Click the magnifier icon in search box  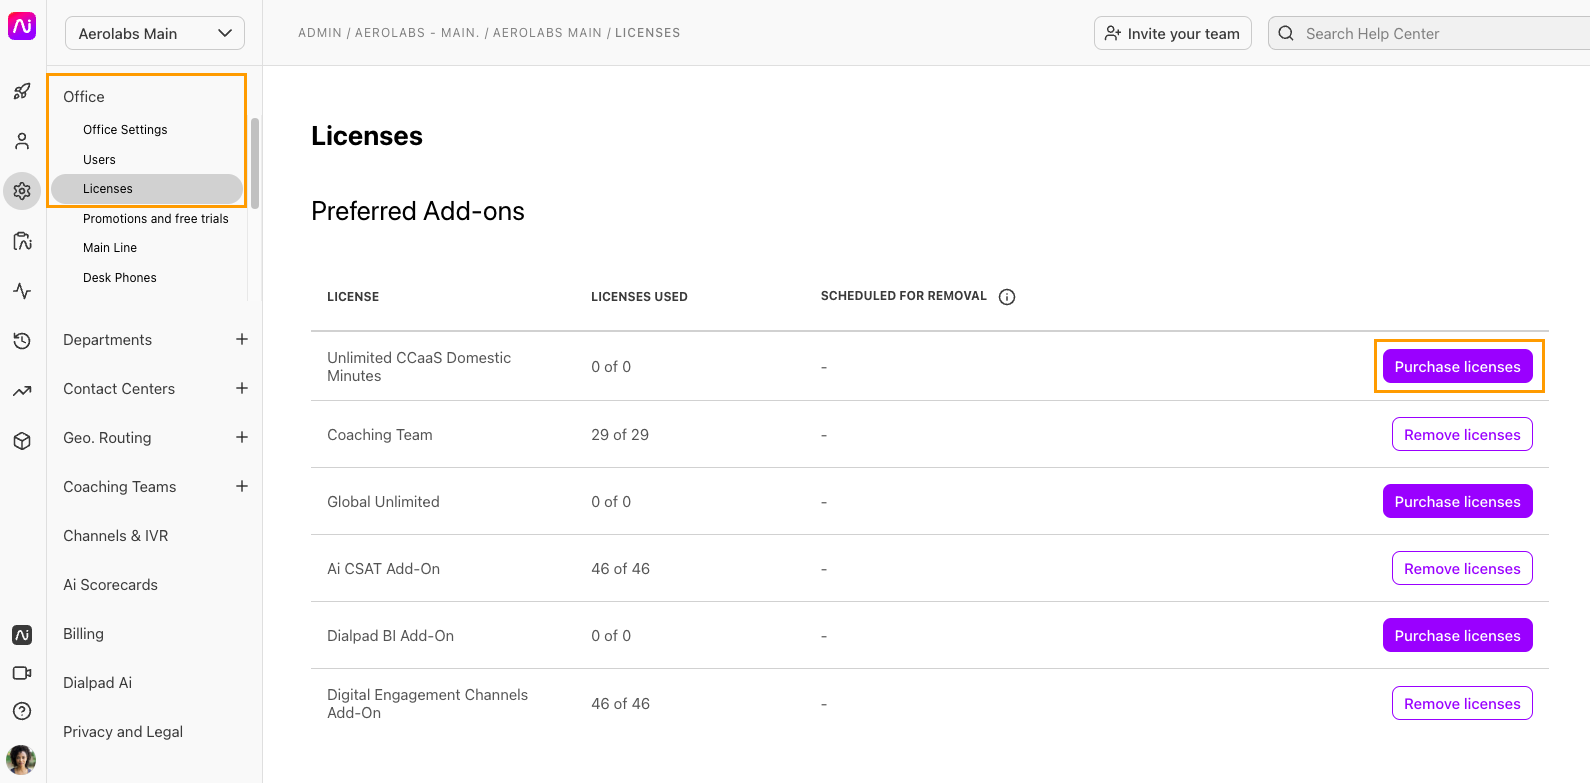tap(1286, 33)
